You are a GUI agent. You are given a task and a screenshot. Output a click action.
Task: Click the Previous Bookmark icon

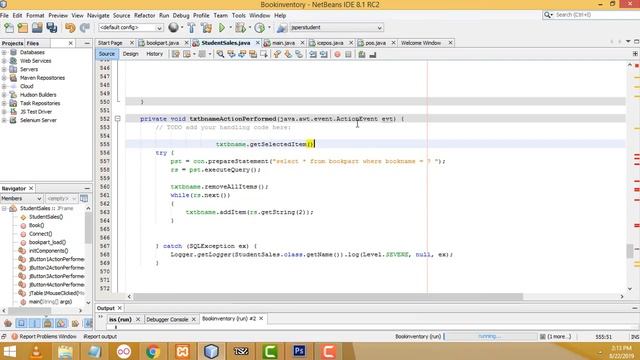tap(277, 54)
